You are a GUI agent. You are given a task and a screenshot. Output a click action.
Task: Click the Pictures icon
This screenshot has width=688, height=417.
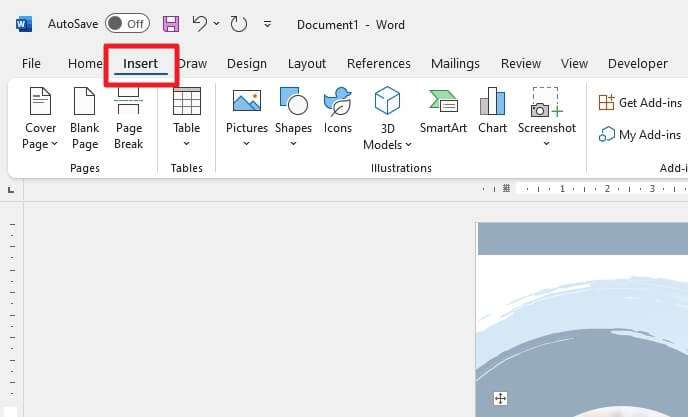point(247,101)
